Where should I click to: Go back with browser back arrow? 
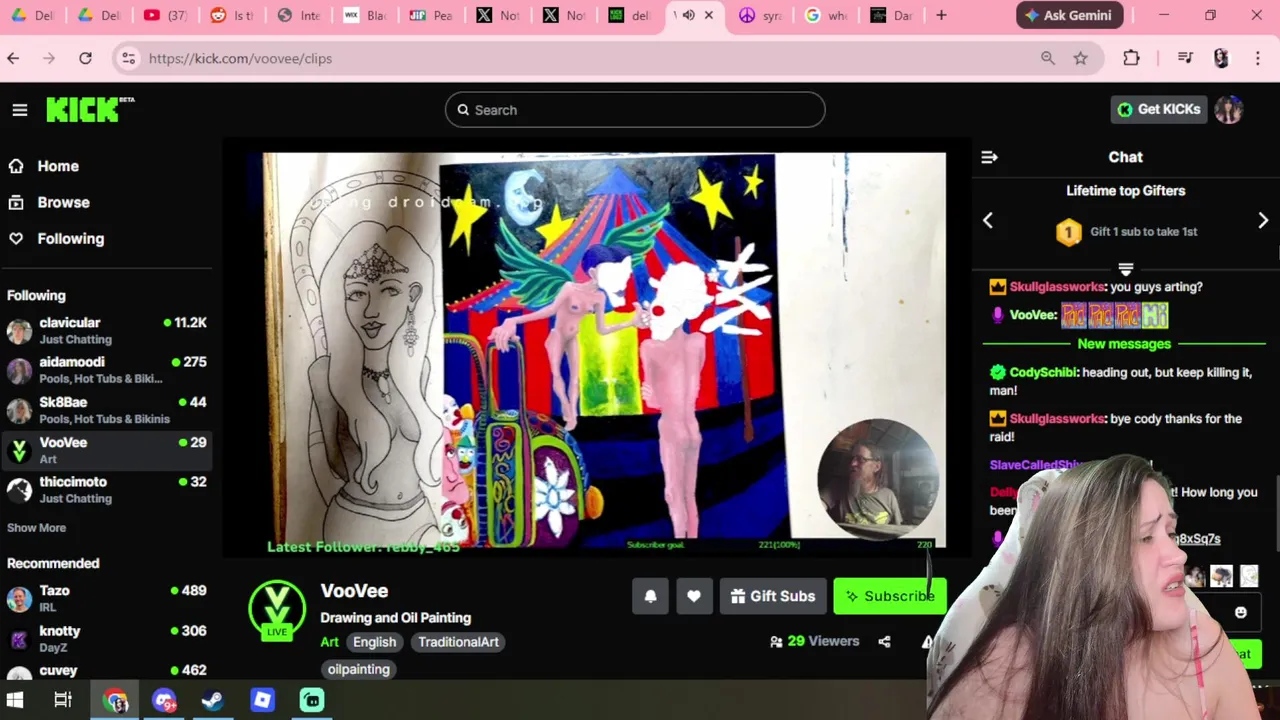[x=13, y=58]
